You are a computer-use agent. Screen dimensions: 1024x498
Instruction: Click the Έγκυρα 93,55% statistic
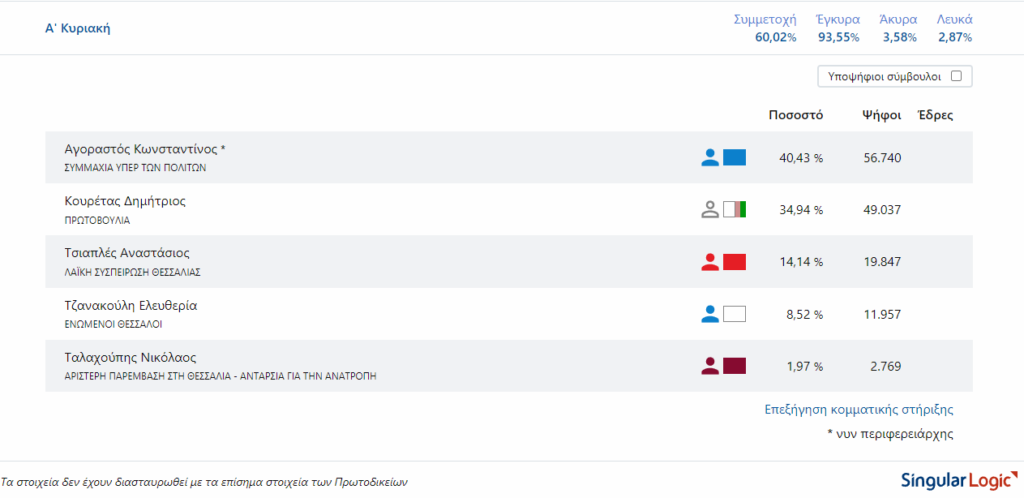point(838,28)
